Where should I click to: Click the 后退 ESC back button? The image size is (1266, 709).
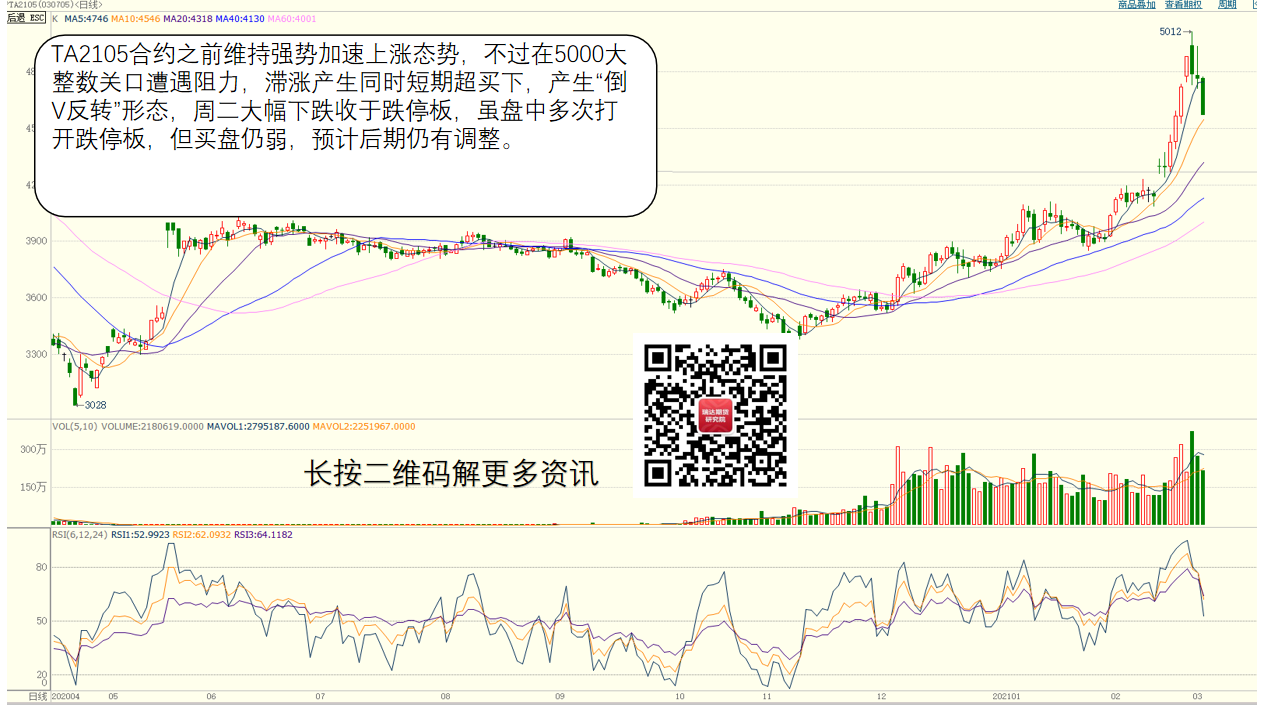(x=27, y=18)
